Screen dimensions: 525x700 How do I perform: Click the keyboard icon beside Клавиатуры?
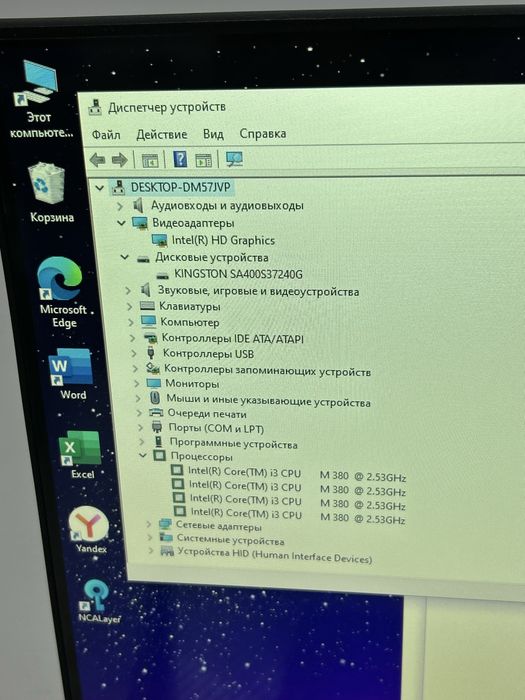coord(147,306)
